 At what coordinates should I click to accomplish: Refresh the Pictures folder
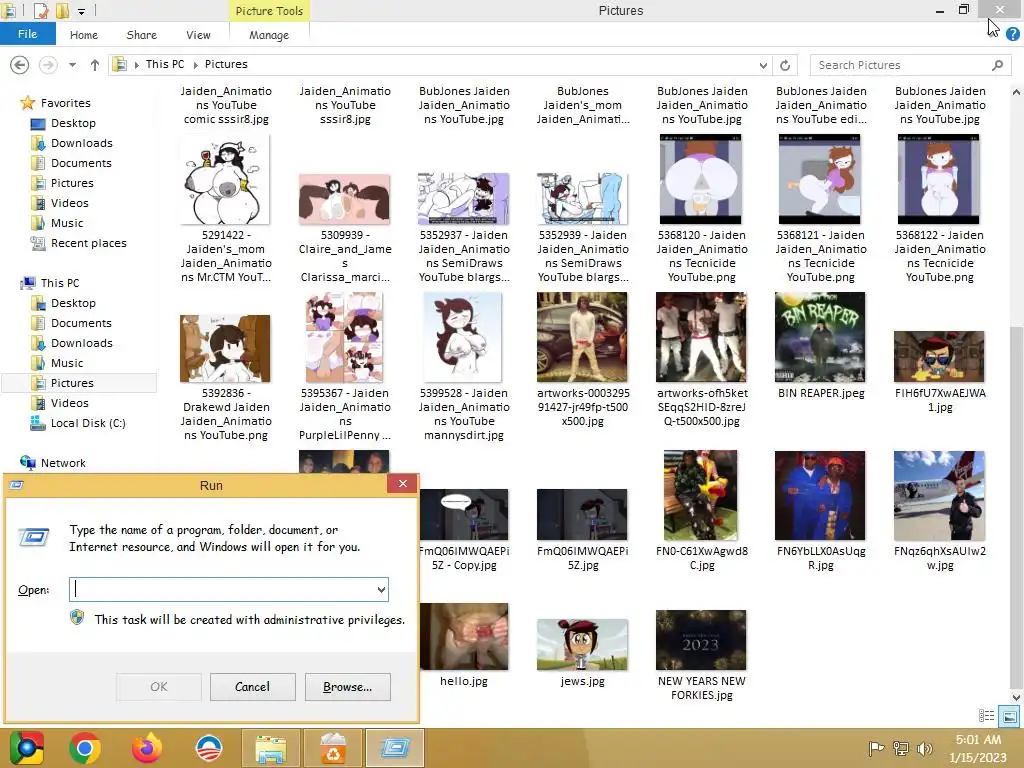785,65
